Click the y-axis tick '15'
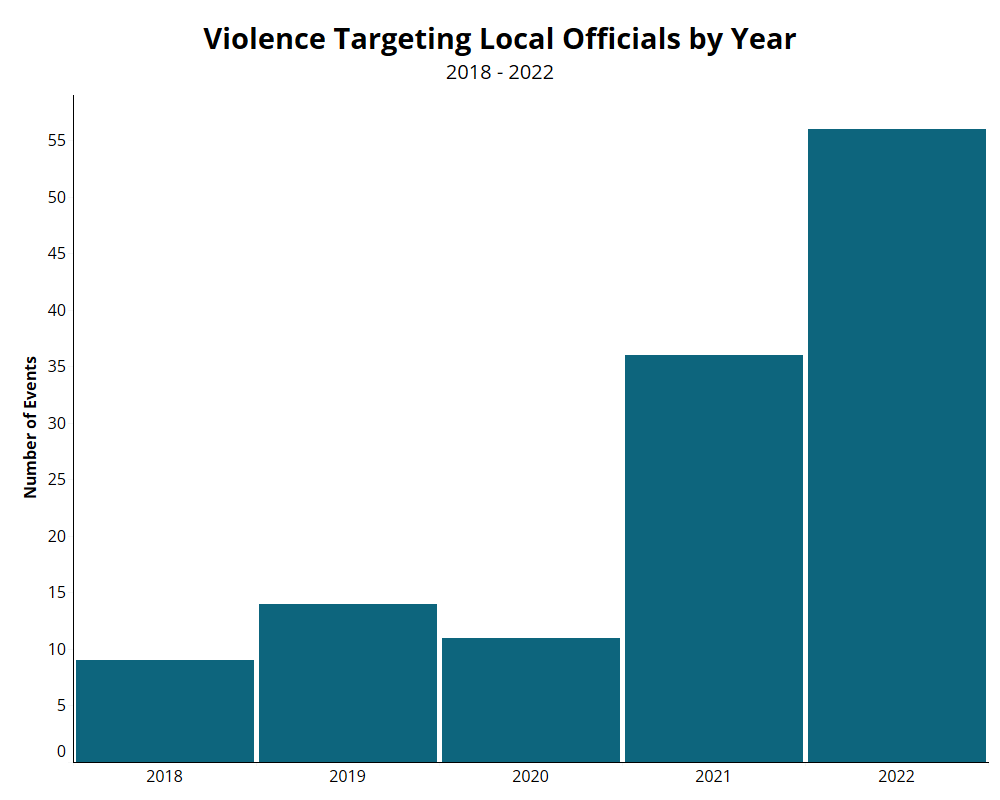 tap(57, 593)
